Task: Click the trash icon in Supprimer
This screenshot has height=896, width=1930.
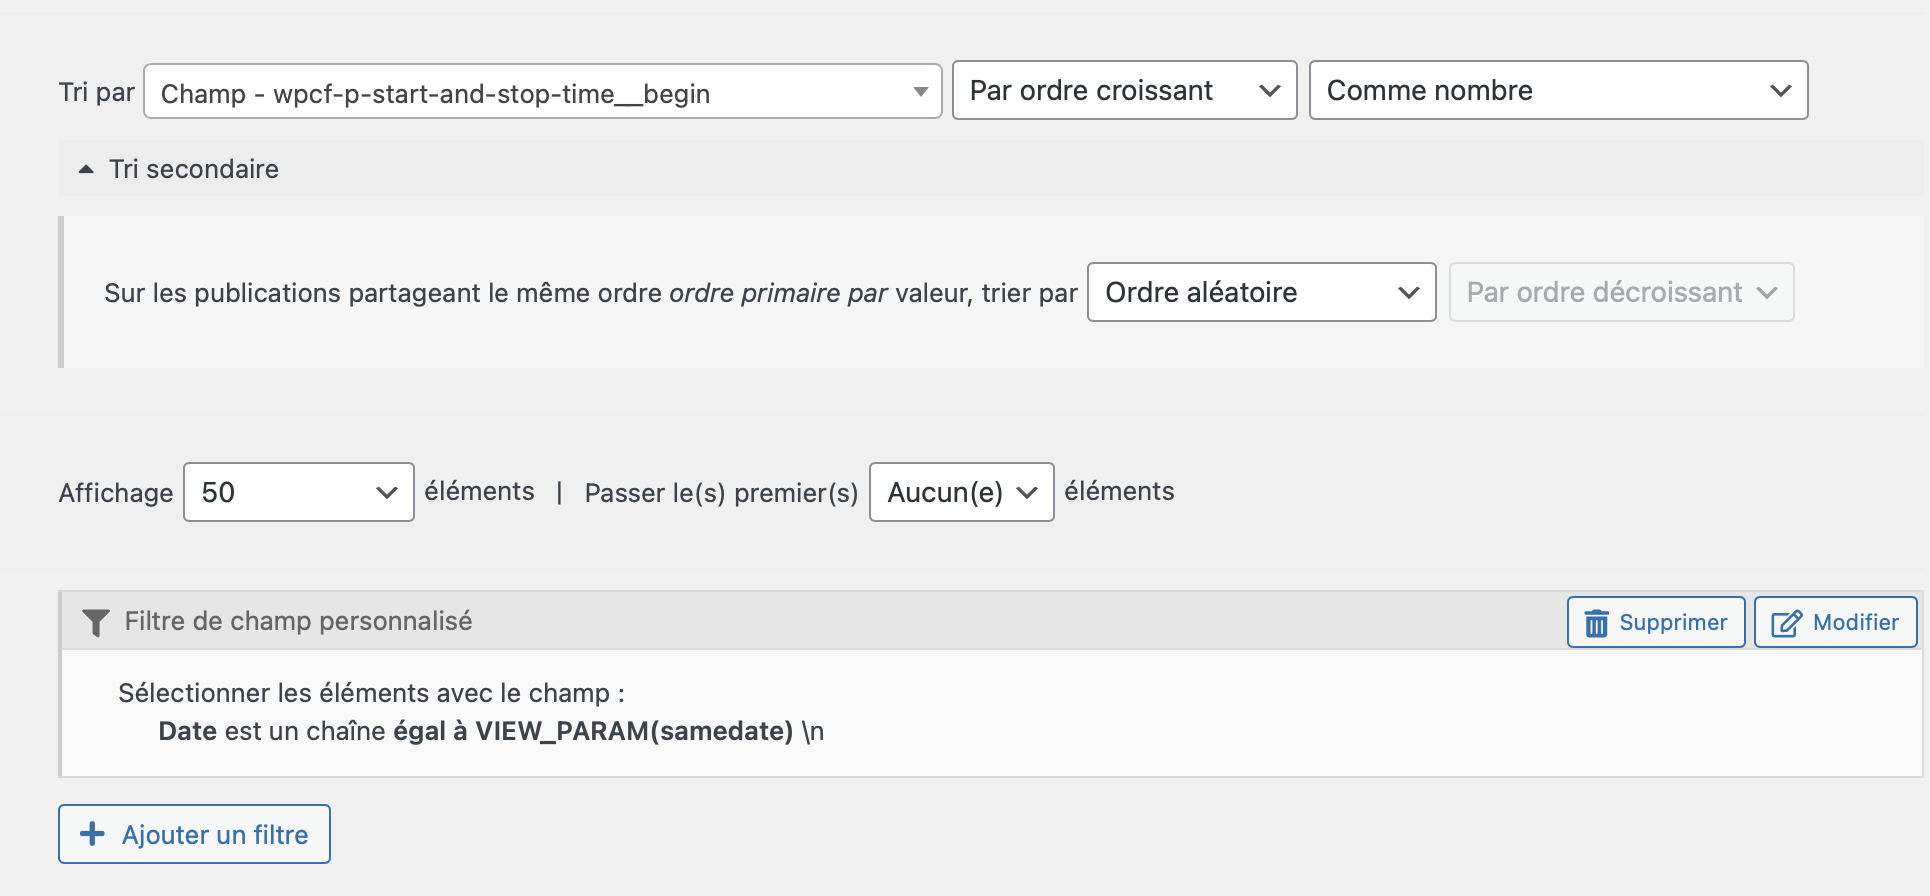Action: pyautogui.click(x=1597, y=623)
